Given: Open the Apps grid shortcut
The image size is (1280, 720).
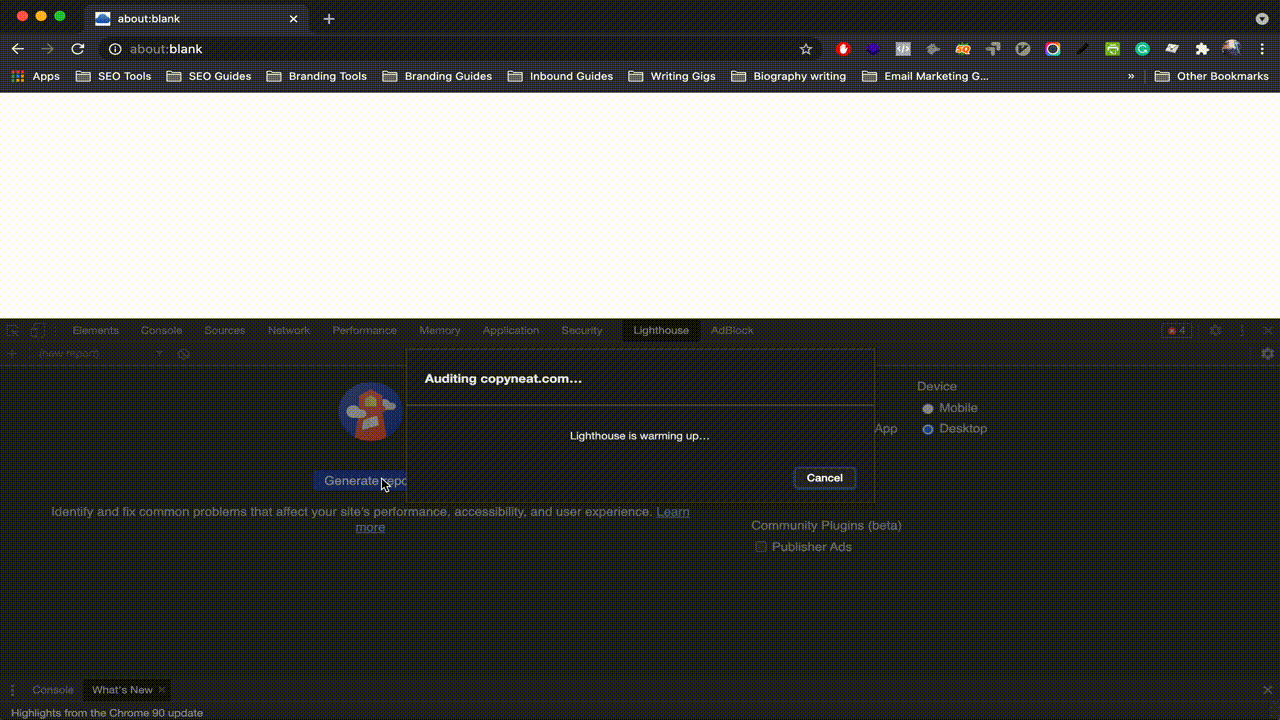Looking at the screenshot, I should pyautogui.click(x=36, y=76).
